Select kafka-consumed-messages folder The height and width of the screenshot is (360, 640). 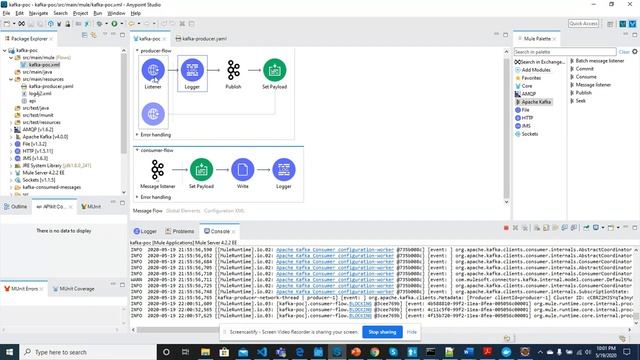click(x=48, y=187)
